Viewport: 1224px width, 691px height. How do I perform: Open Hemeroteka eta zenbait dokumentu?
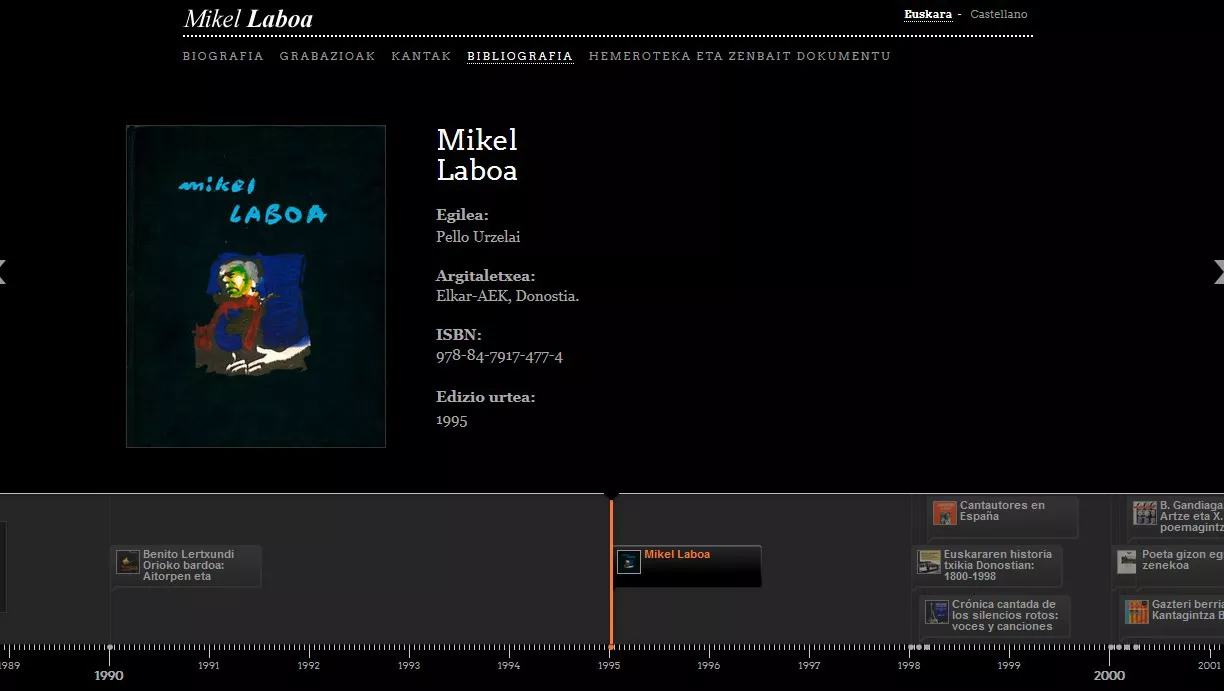click(739, 56)
